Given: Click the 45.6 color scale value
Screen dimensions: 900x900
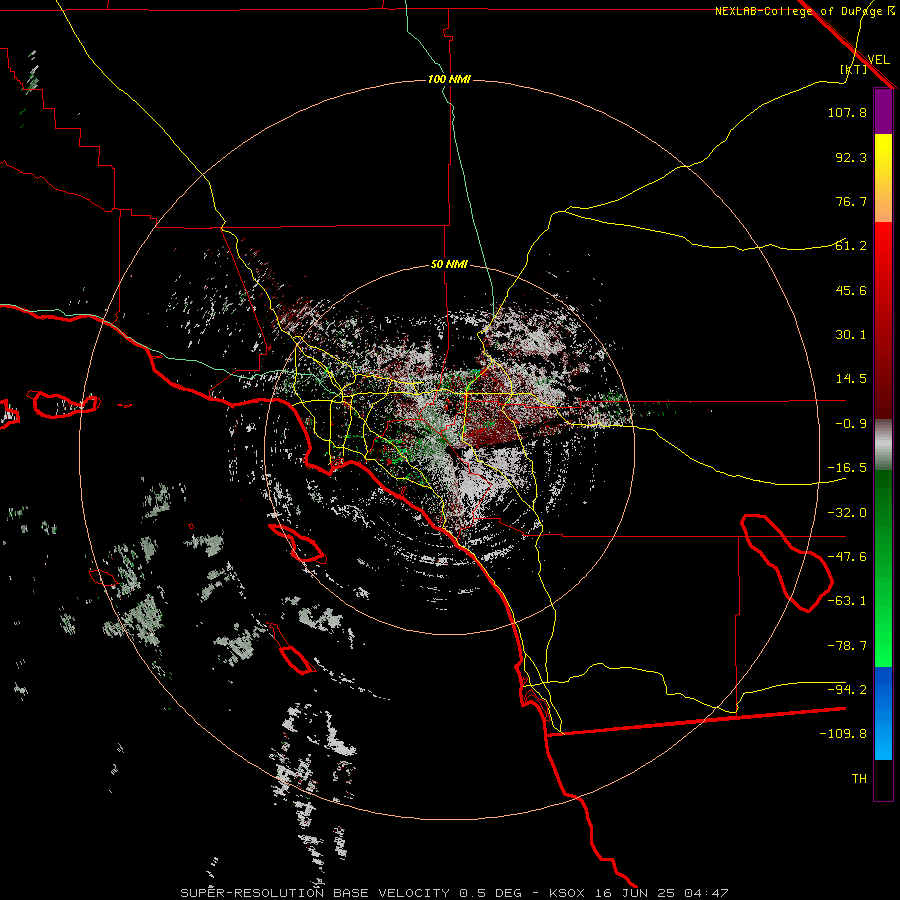Looking at the screenshot, I should pos(851,290).
